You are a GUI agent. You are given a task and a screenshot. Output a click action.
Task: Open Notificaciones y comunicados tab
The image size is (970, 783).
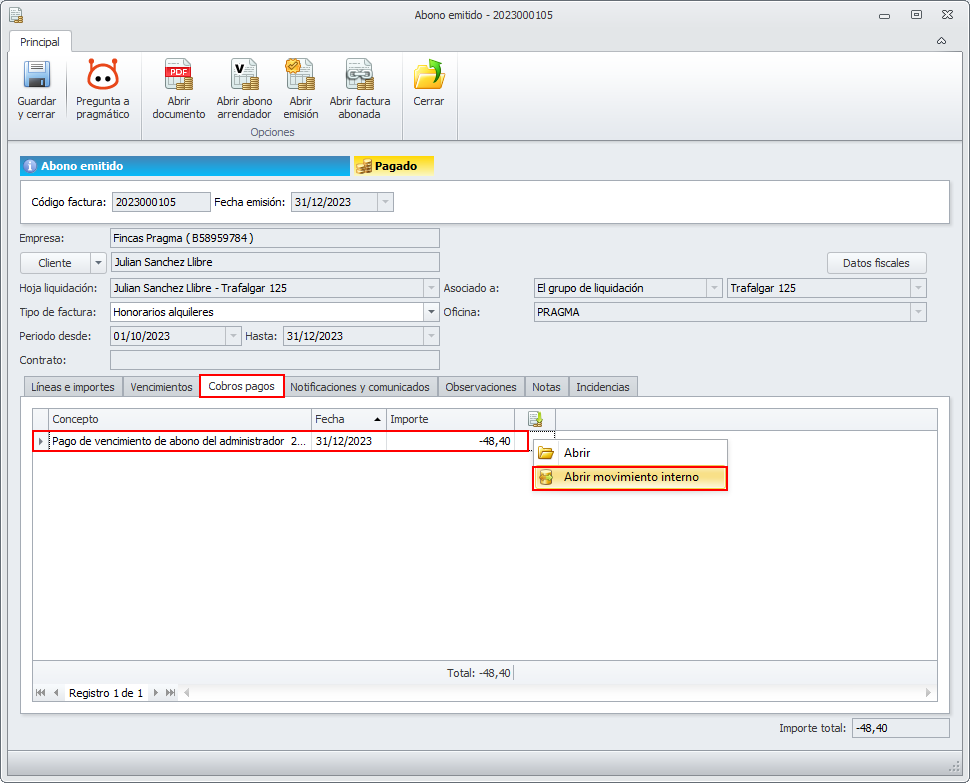[360, 387]
